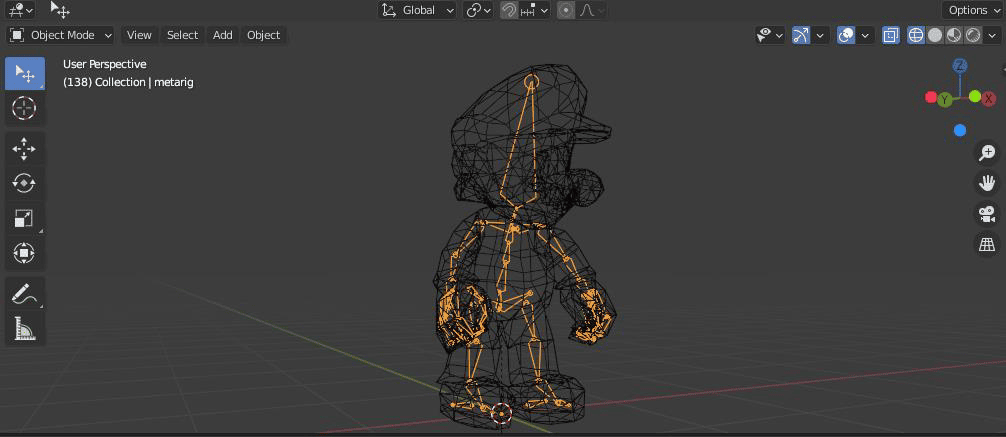Switch perspective/orthographic with grid icon
Screen dimensions: 1006x437
coord(987,244)
